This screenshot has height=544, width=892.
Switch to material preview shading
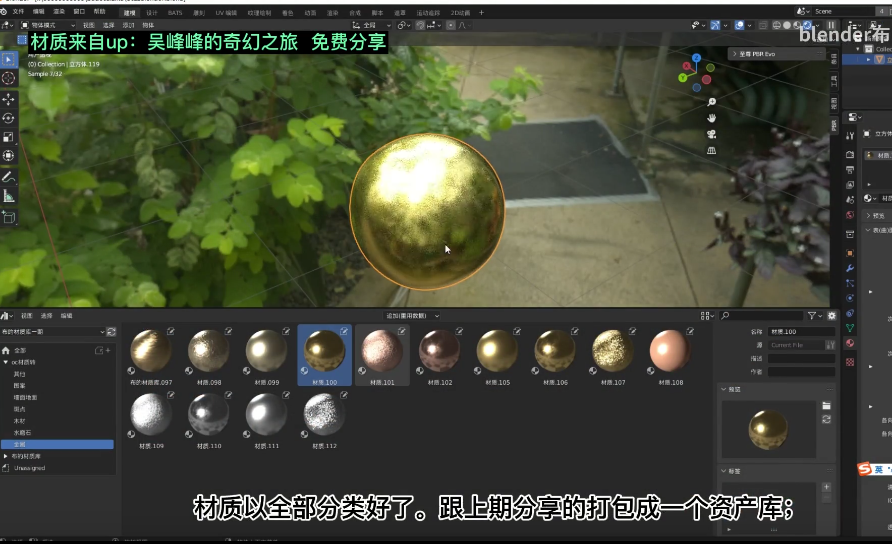pyautogui.click(x=797, y=25)
